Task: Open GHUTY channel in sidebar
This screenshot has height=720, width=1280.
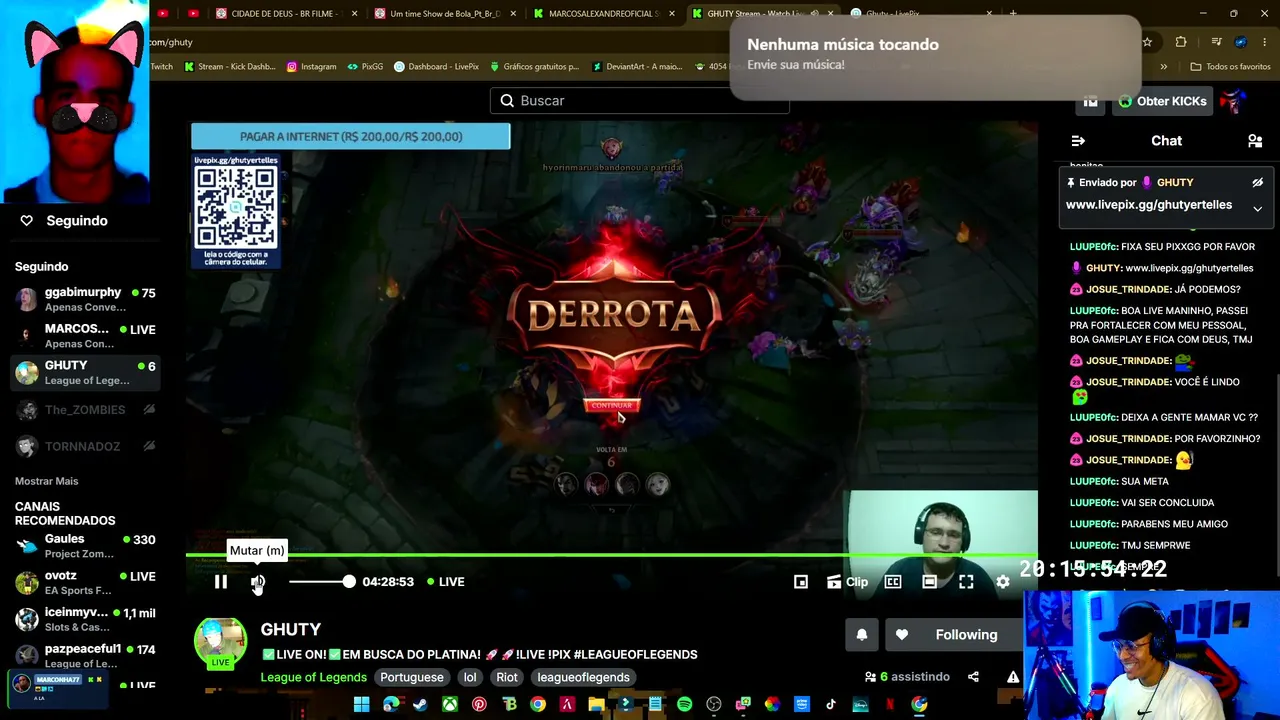Action: [x=85, y=372]
